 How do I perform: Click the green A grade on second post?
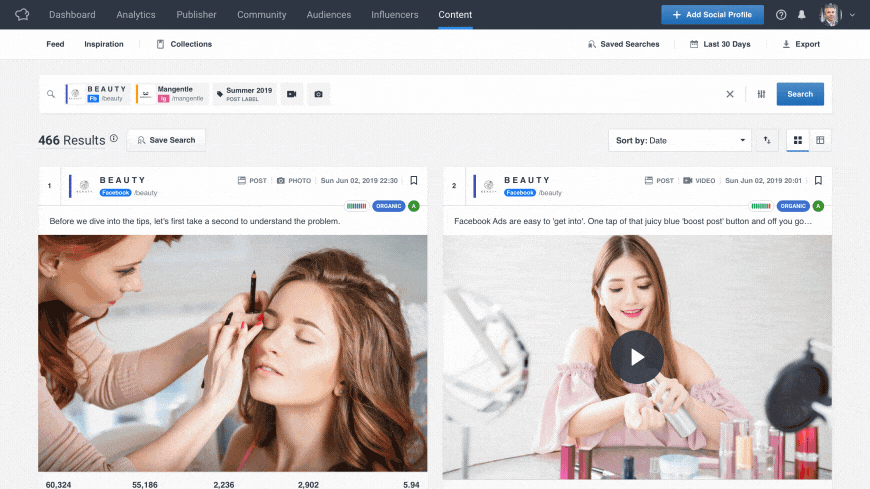pos(818,206)
